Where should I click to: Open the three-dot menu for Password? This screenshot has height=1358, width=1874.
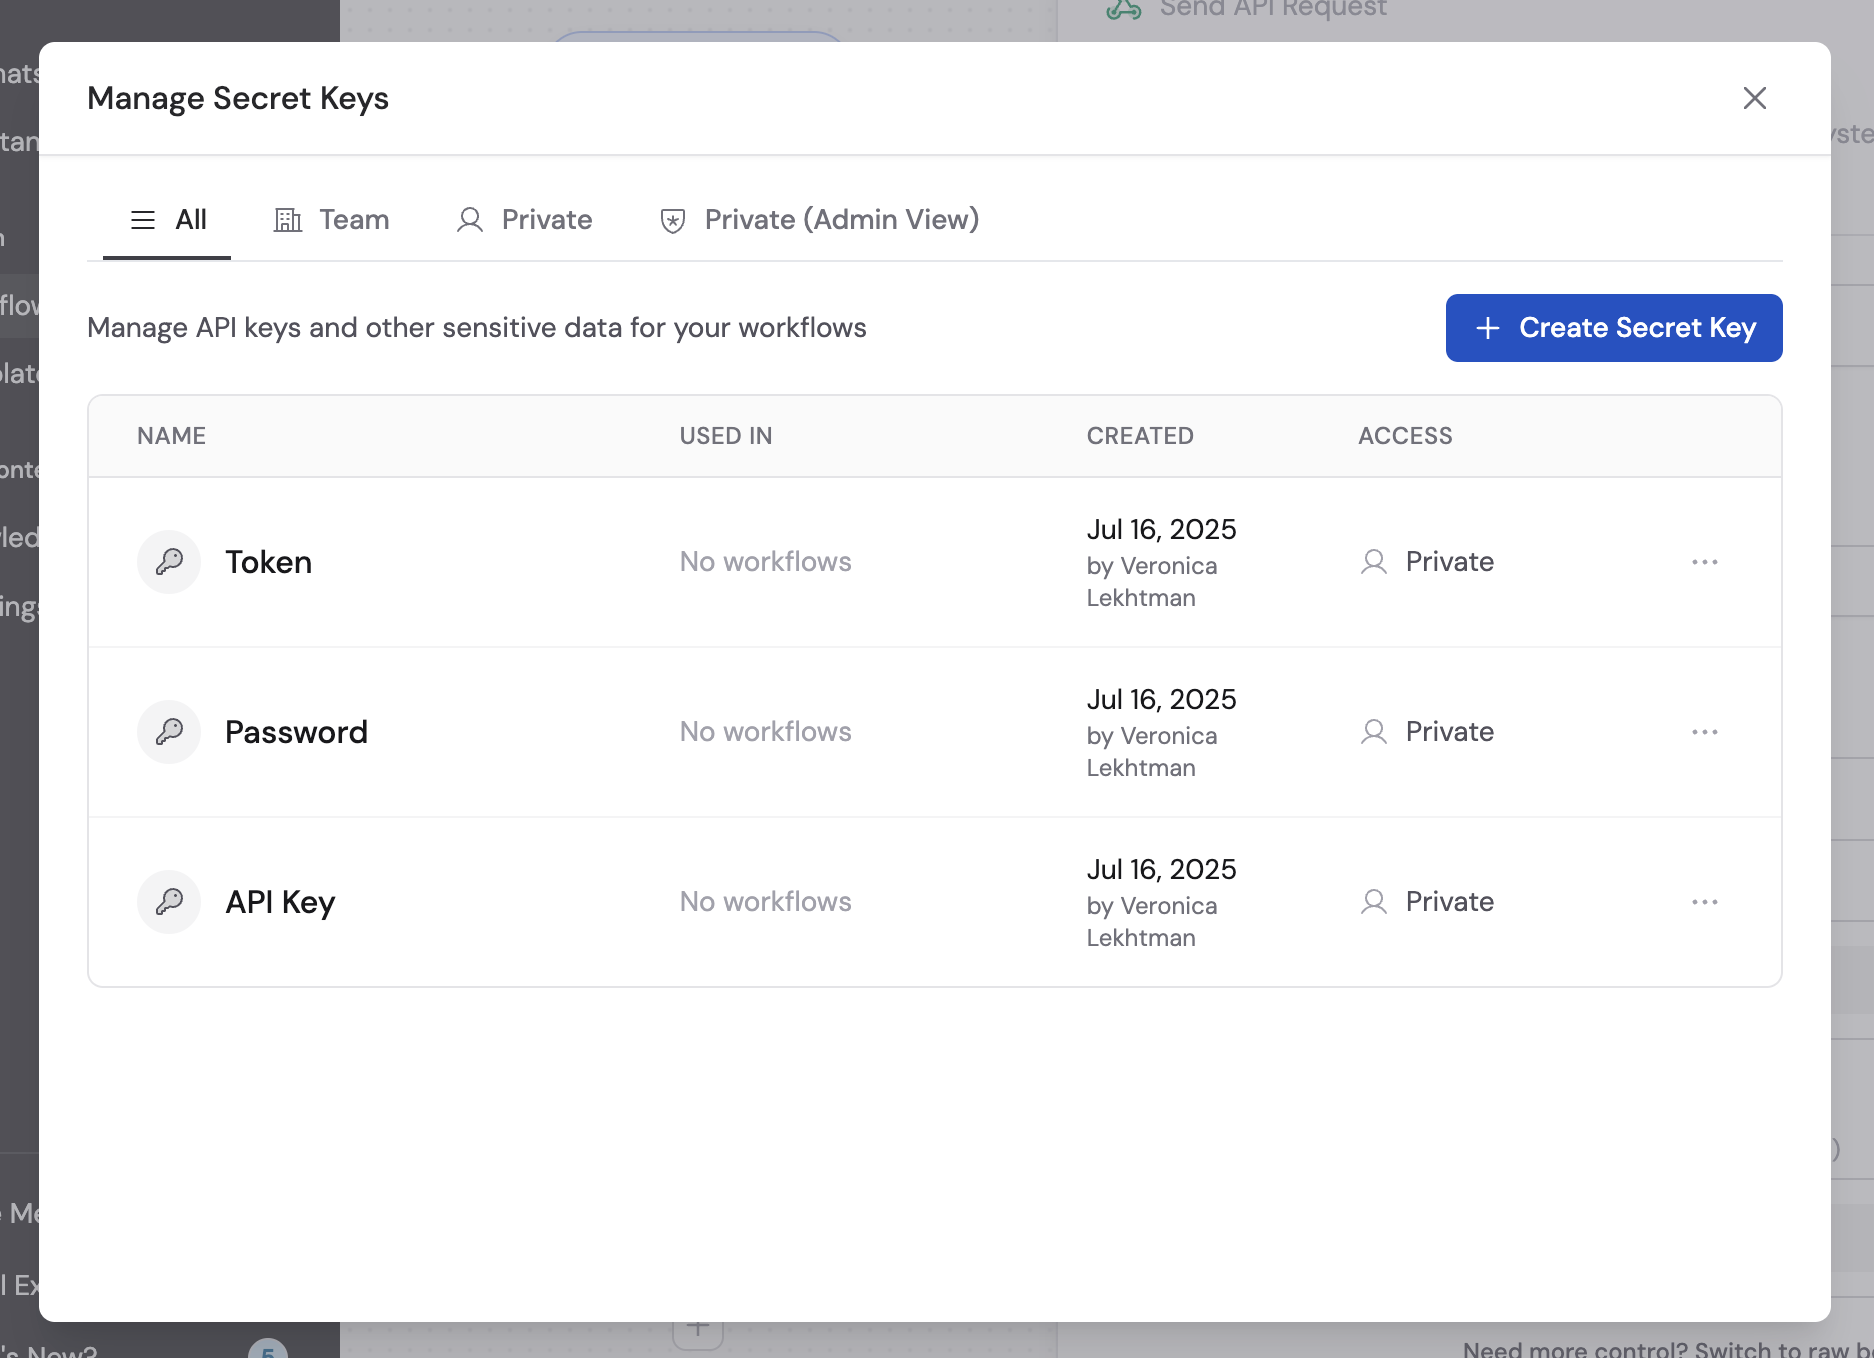coord(1705,731)
